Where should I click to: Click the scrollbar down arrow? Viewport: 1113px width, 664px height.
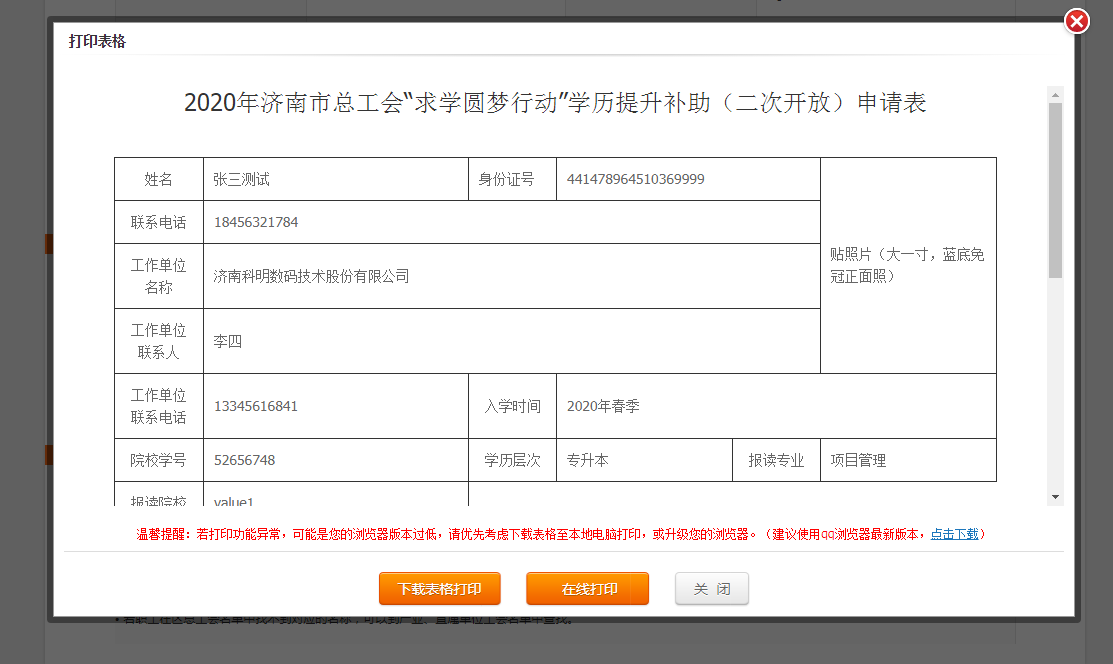point(1055,497)
